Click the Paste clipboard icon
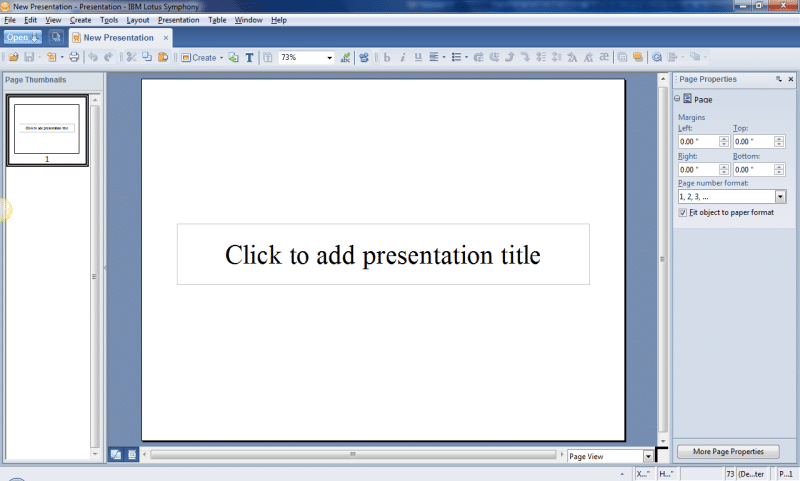This screenshot has height=481, width=800. pyautogui.click(x=163, y=58)
